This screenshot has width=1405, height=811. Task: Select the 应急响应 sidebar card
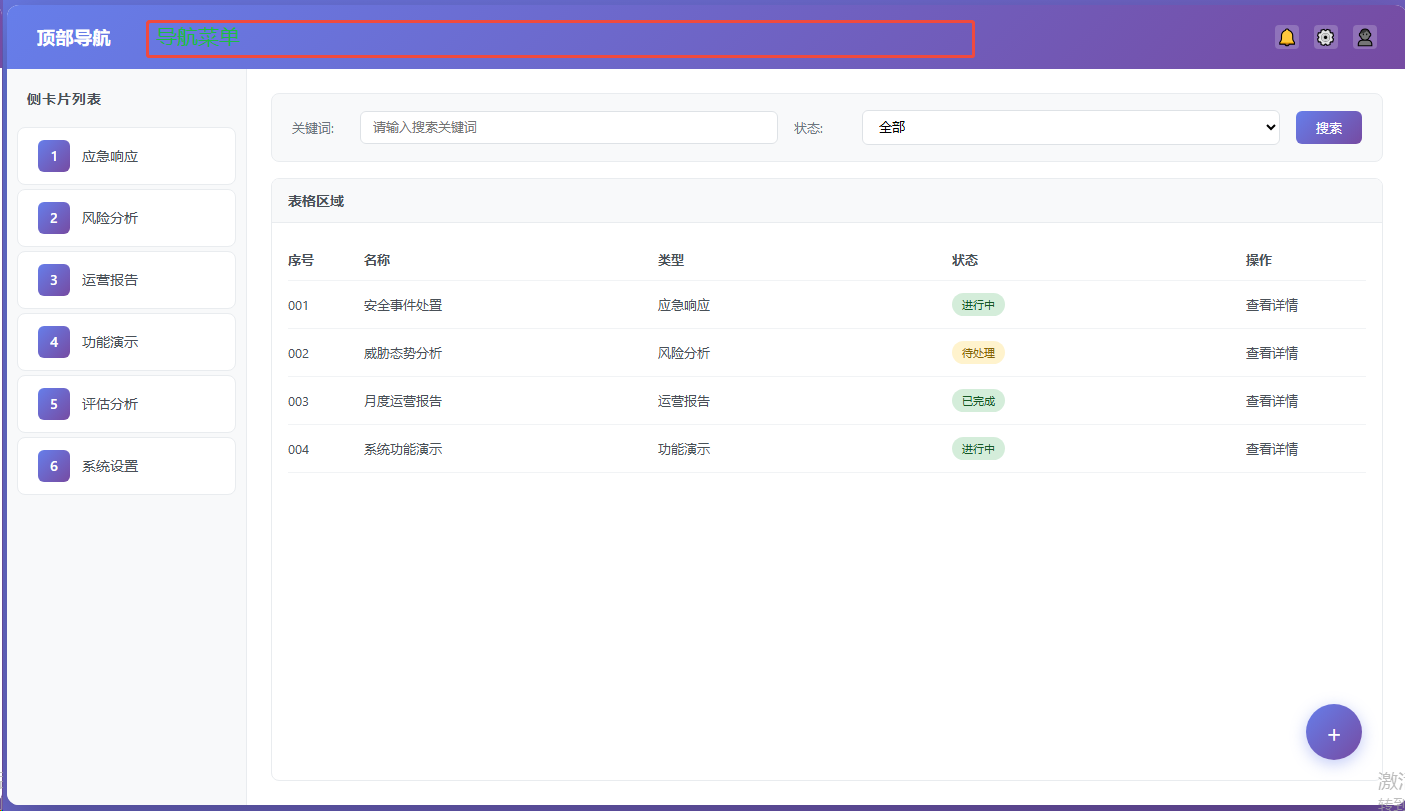click(x=127, y=156)
